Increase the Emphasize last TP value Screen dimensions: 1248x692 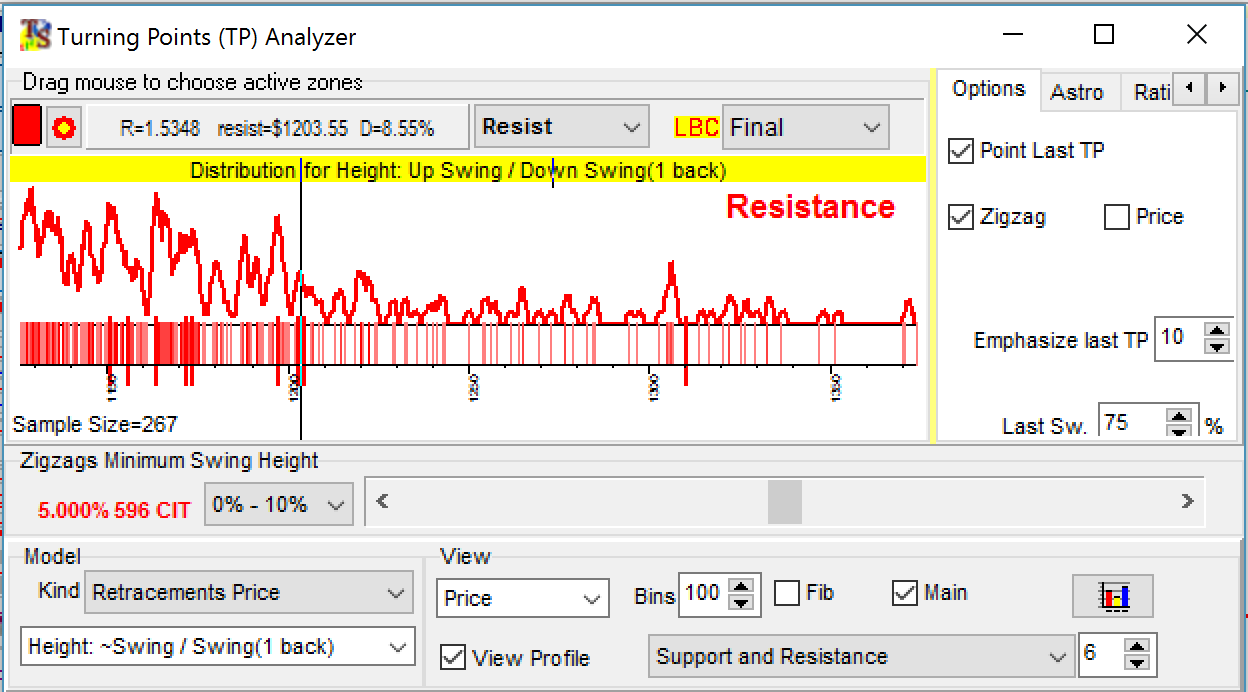(1216, 331)
